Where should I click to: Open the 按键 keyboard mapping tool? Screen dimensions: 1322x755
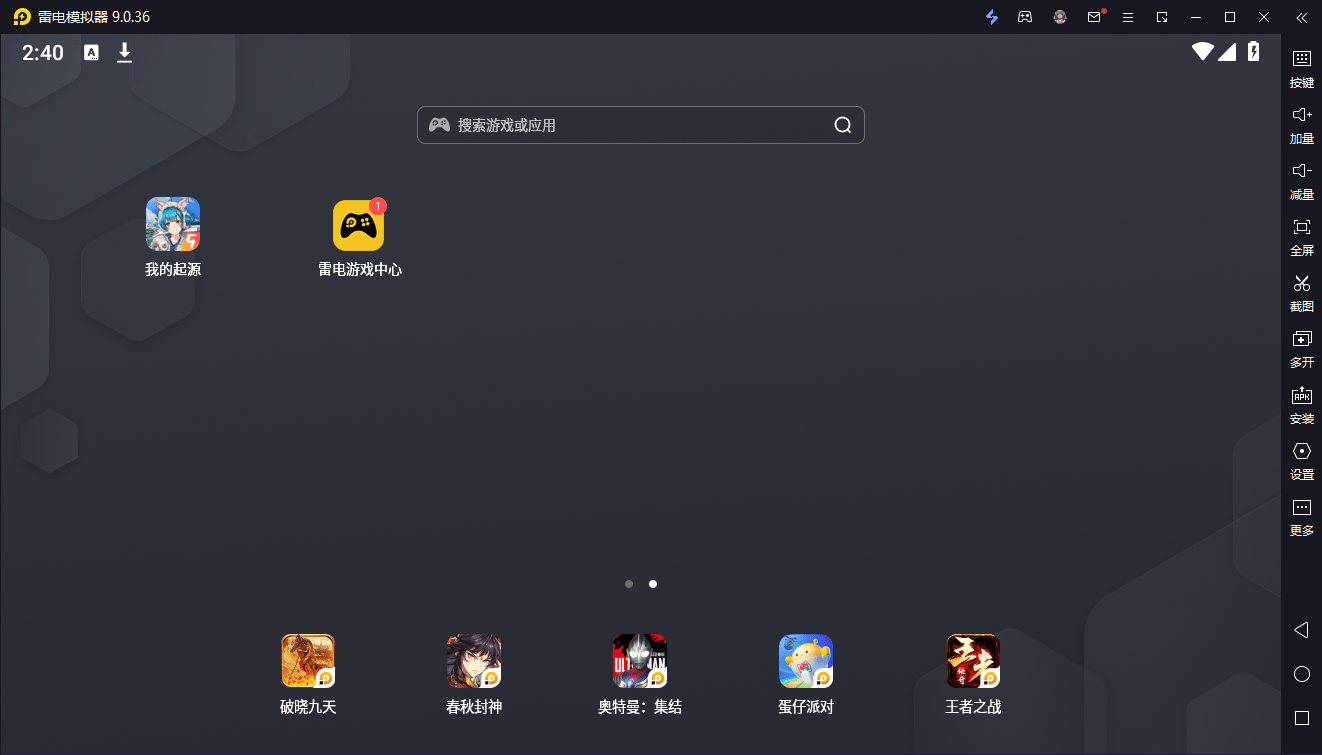pyautogui.click(x=1302, y=69)
